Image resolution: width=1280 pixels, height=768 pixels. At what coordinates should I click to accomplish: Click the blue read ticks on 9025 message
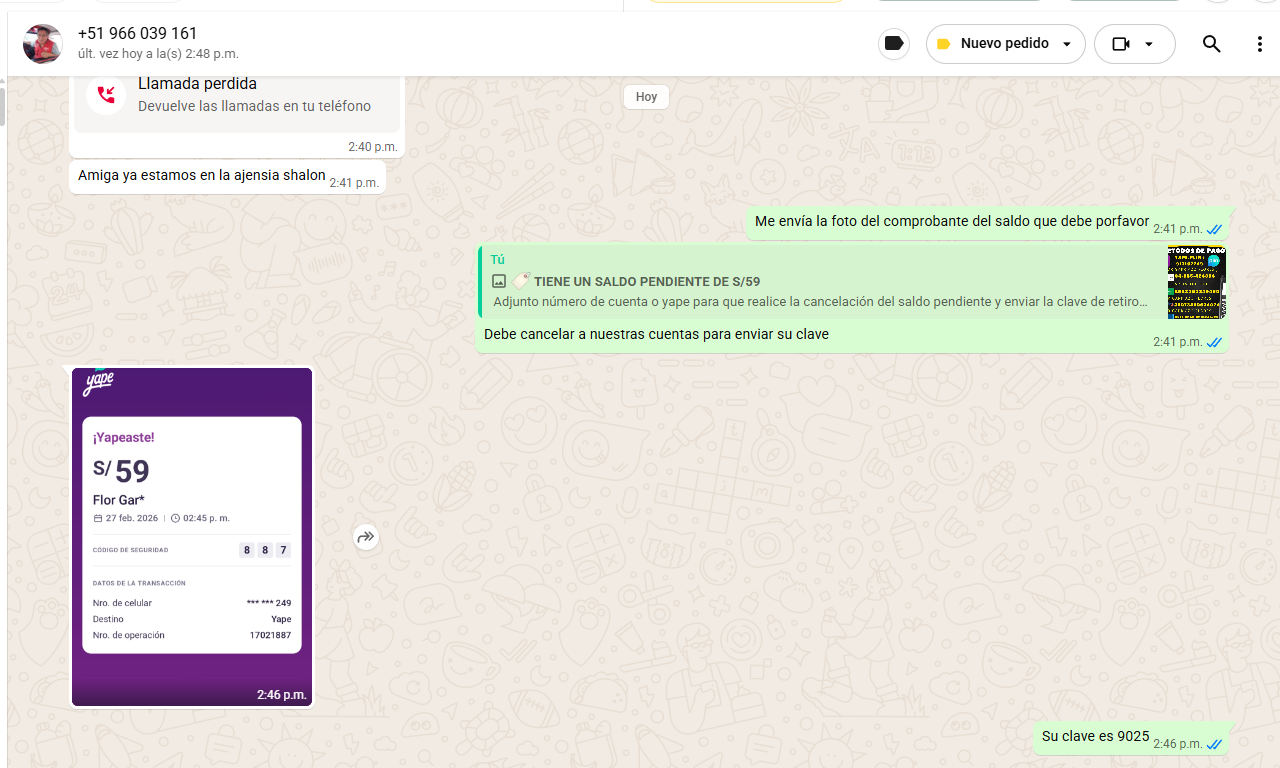tap(1214, 744)
